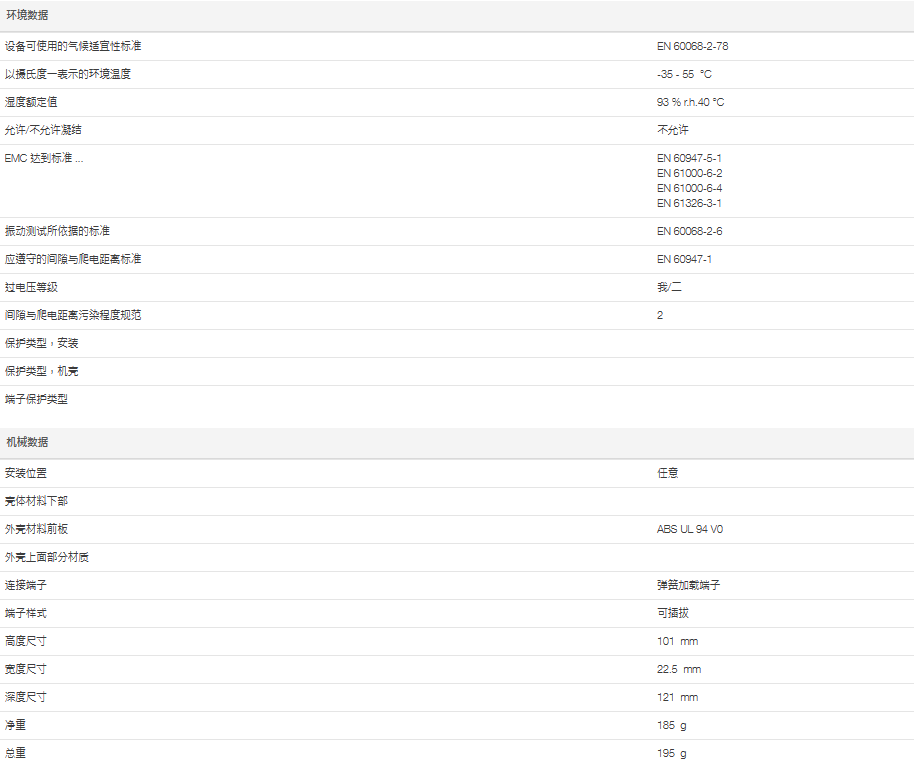Select the 可插拔 terminal style value

672,613
